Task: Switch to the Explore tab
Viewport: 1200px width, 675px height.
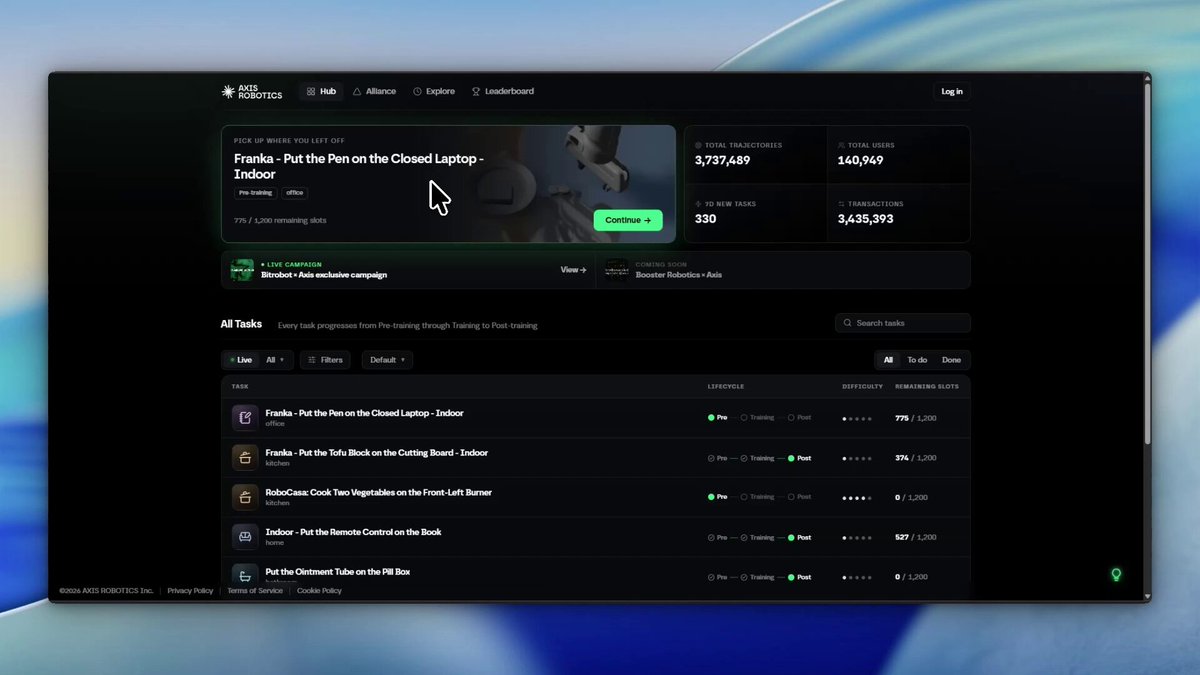Action: 434,91
